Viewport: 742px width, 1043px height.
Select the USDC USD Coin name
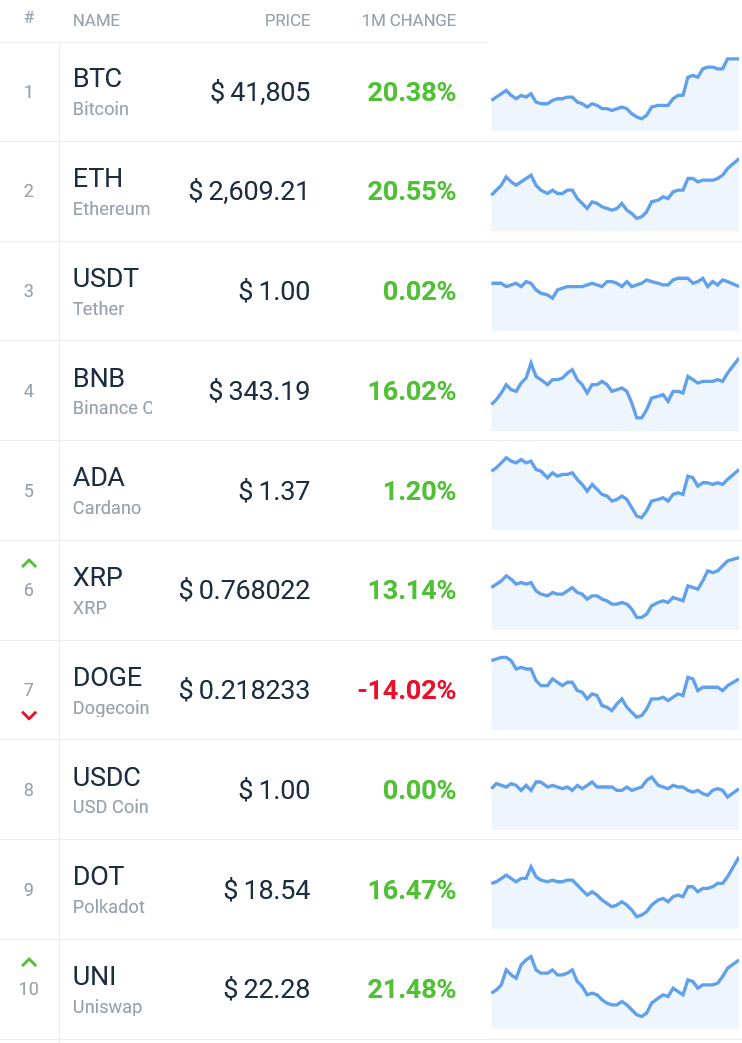click(x=110, y=790)
